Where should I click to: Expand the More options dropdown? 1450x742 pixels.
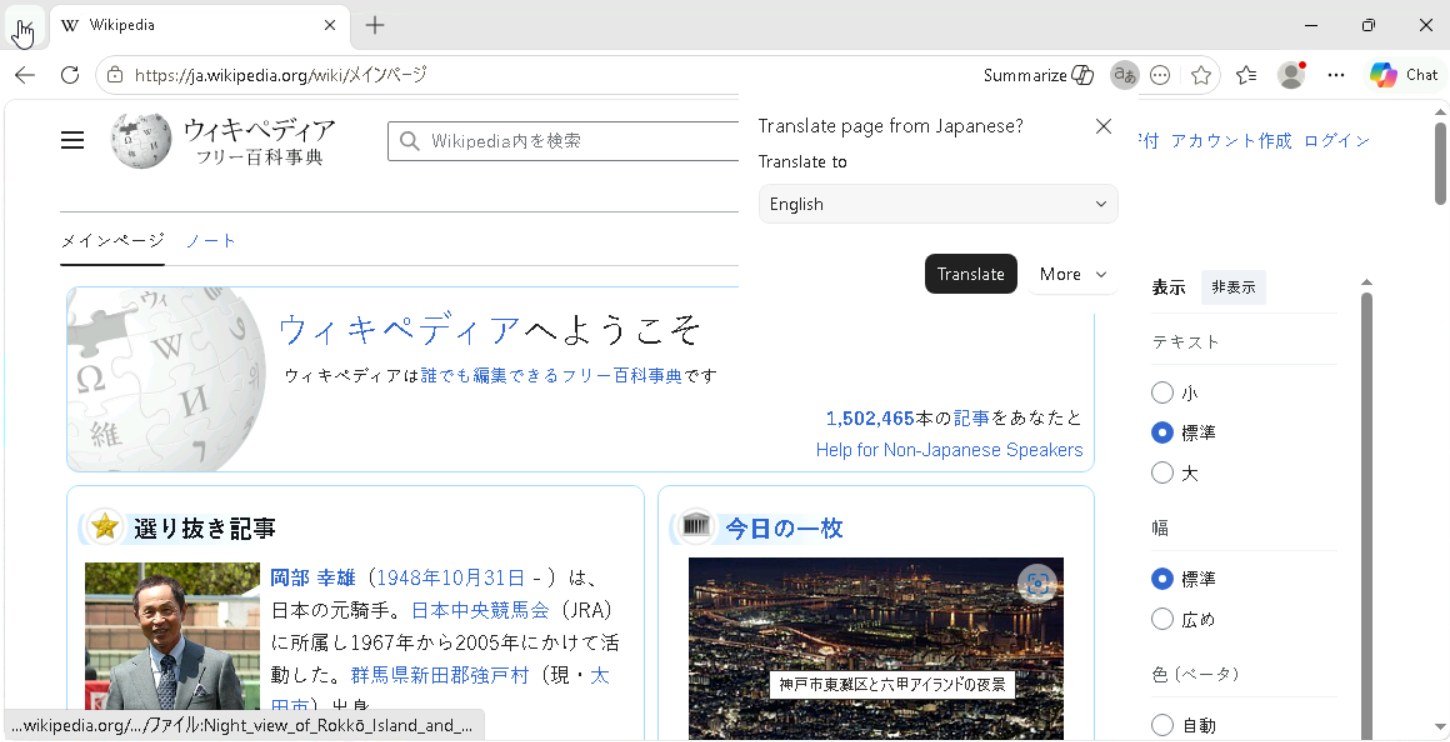1073,274
